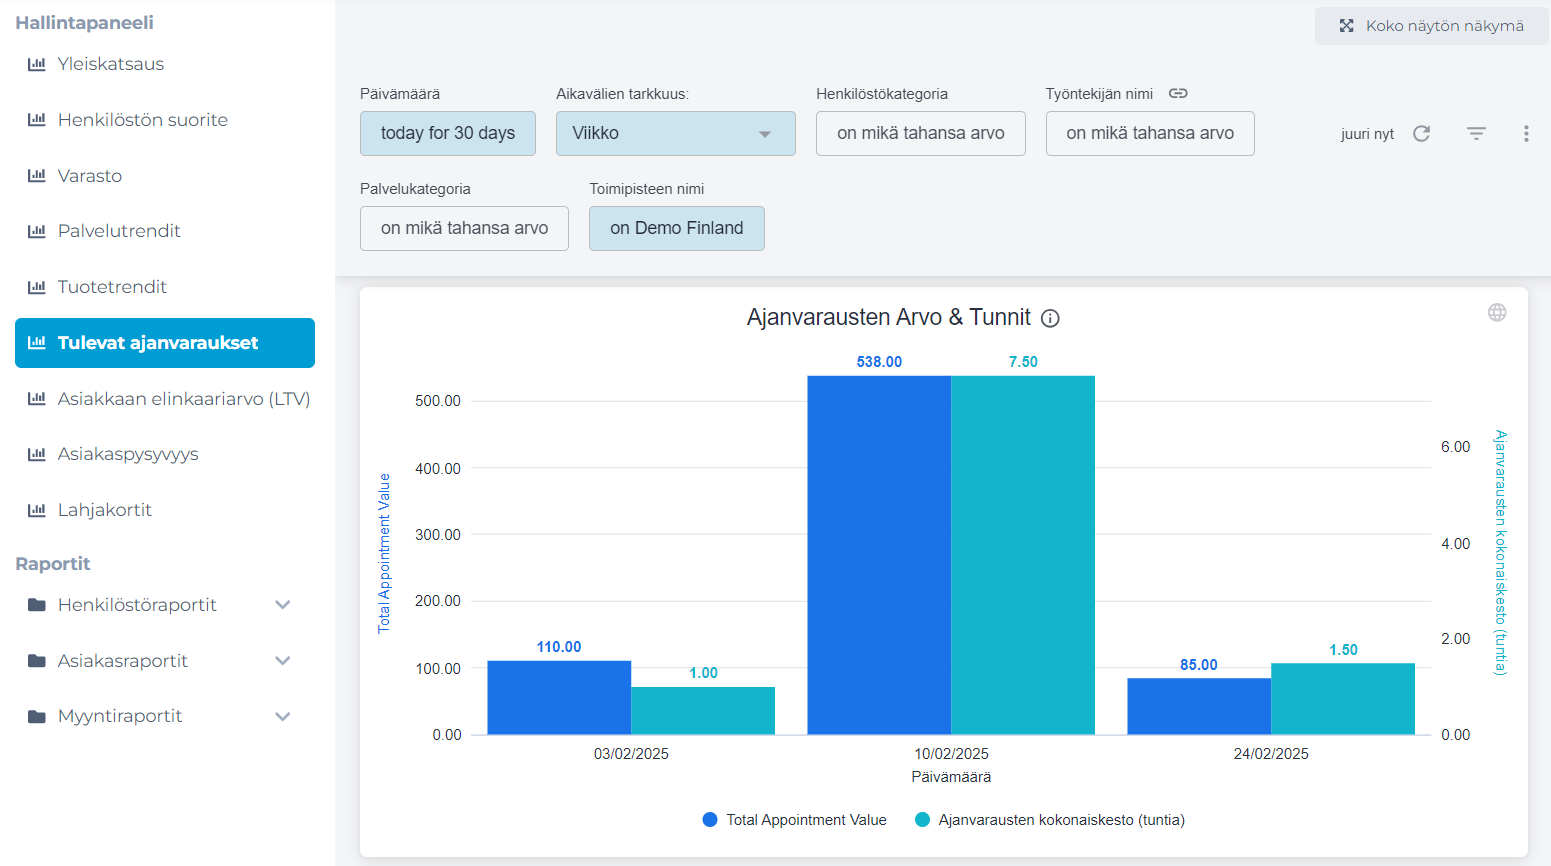Click the refresh icon next to juuri nyt
This screenshot has height=866, width=1551.
pos(1421,133)
